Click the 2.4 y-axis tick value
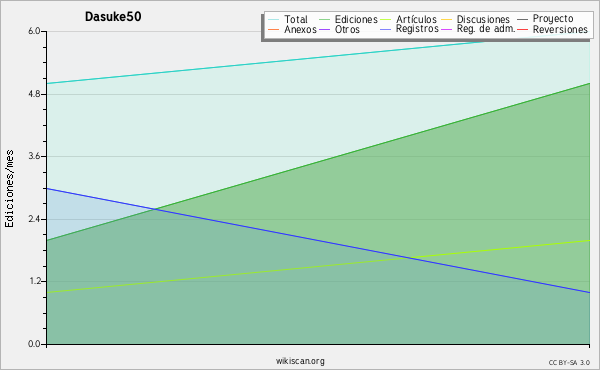Screen dimensions: 600x370 [x=34, y=219]
